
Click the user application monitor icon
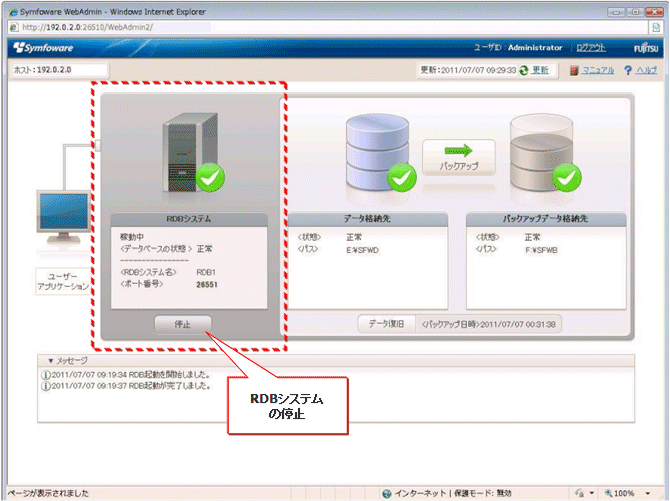(x=63, y=218)
